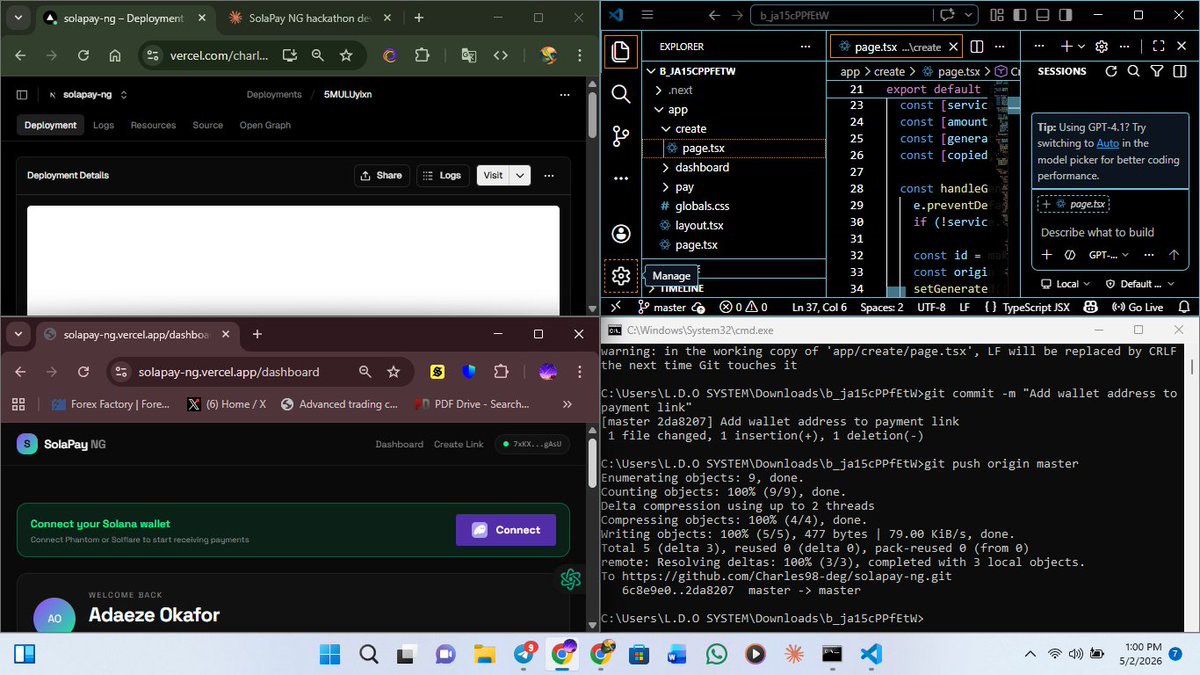Bookmark the Vercel page with the star icon

point(346,57)
